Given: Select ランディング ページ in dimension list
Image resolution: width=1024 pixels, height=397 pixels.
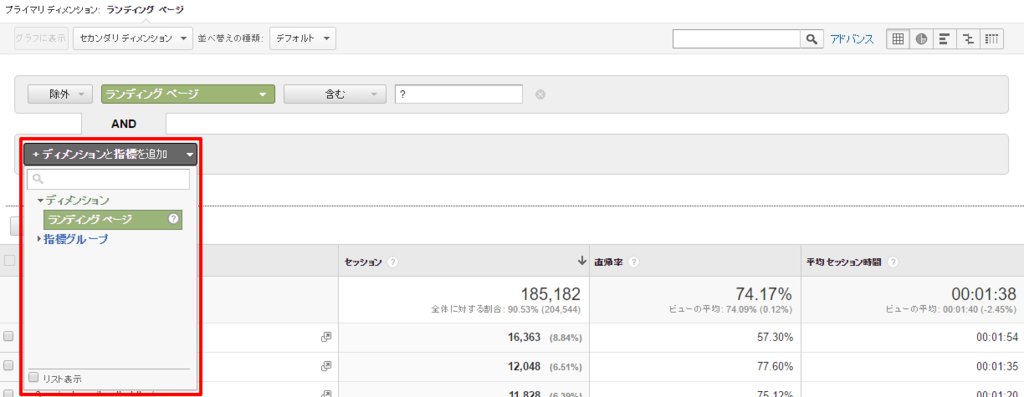Looking at the screenshot, I should tap(112, 219).
